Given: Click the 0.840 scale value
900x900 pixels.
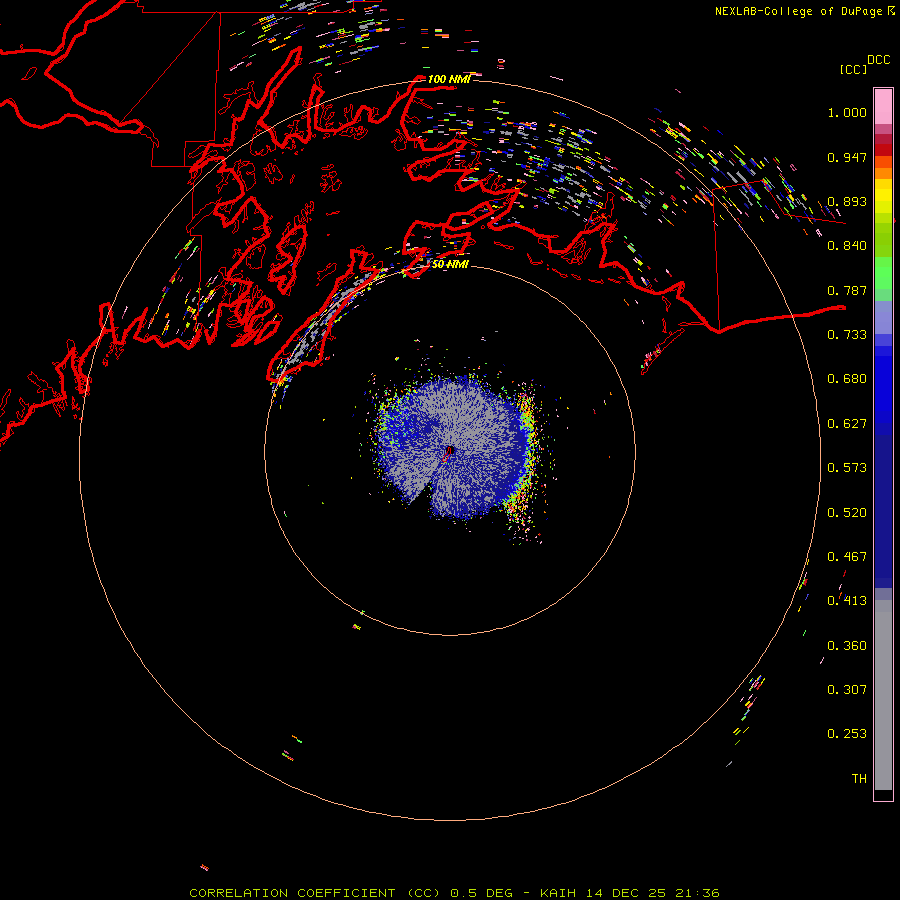Looking at the screenshot, I should point(847,246).
